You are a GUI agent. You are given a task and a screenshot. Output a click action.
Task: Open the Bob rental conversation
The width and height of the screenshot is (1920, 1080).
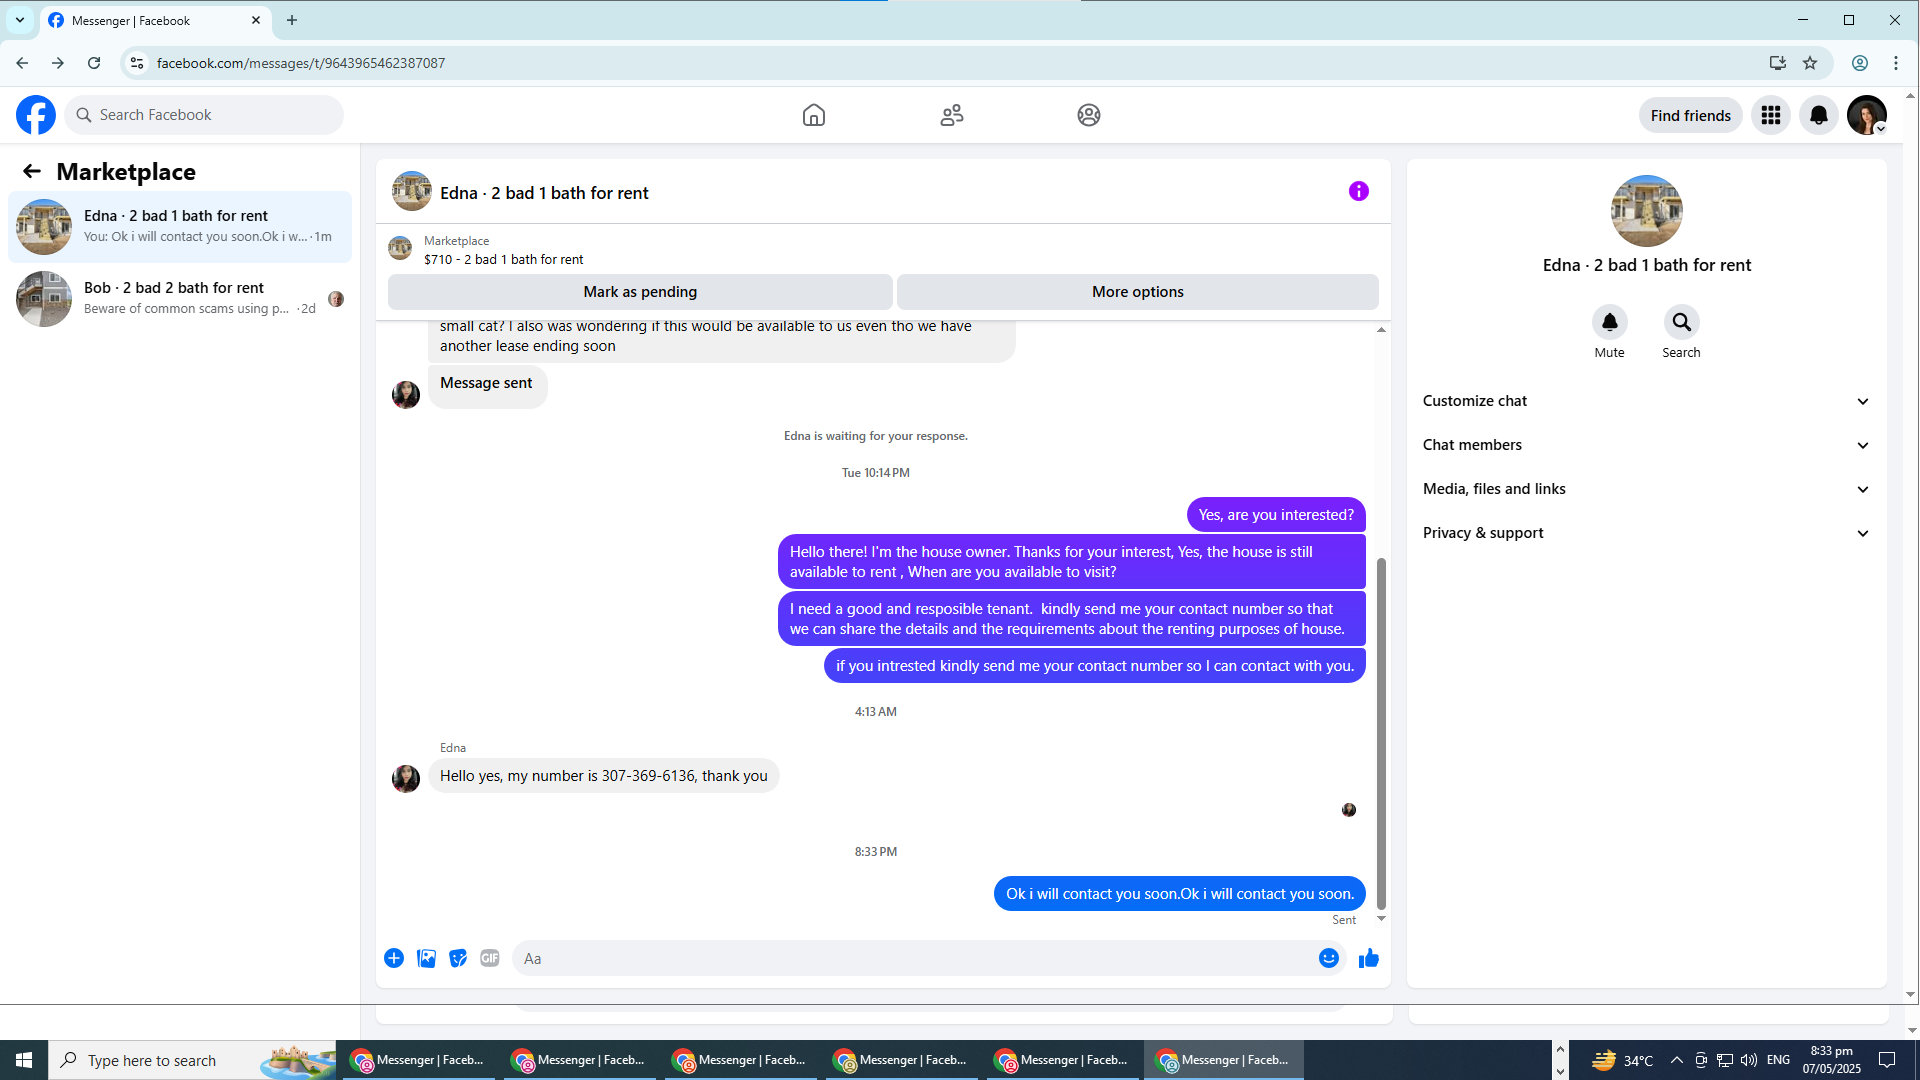(180, 298)
